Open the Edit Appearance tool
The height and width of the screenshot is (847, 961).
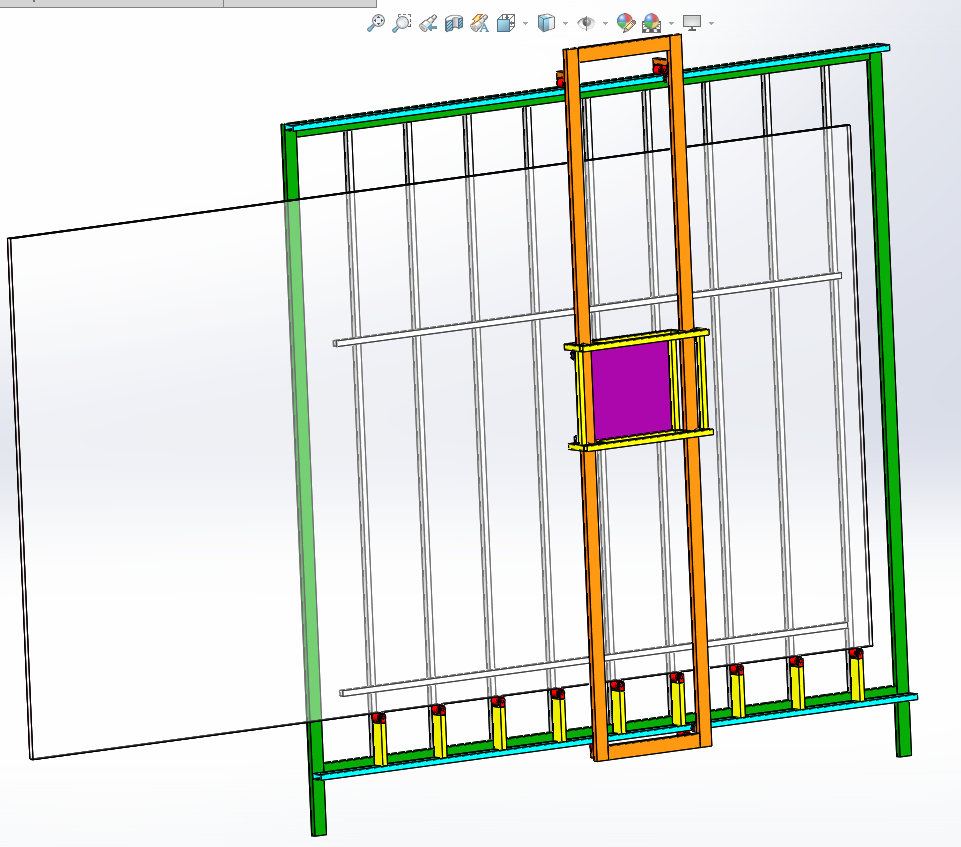pyautogui.click(x=626, y=23)
